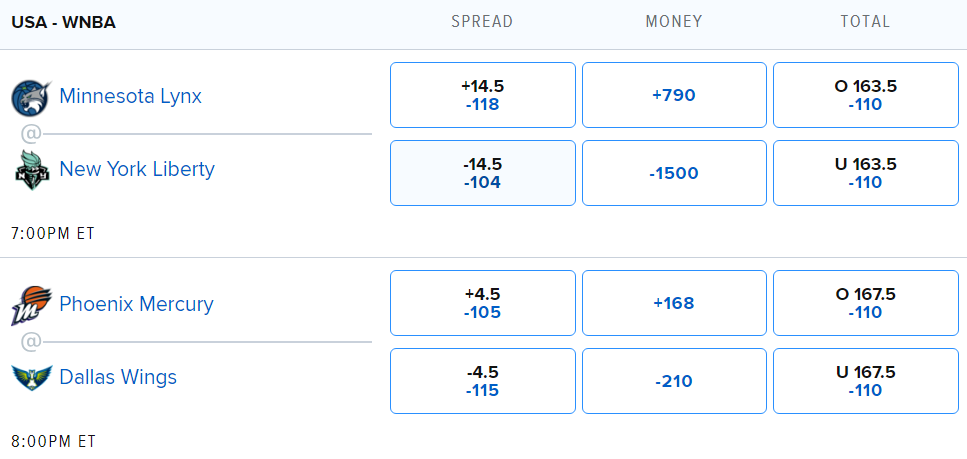
Task: Pick Phoenix Mercury +168 moneyline
Action: [x=674, y=303]
